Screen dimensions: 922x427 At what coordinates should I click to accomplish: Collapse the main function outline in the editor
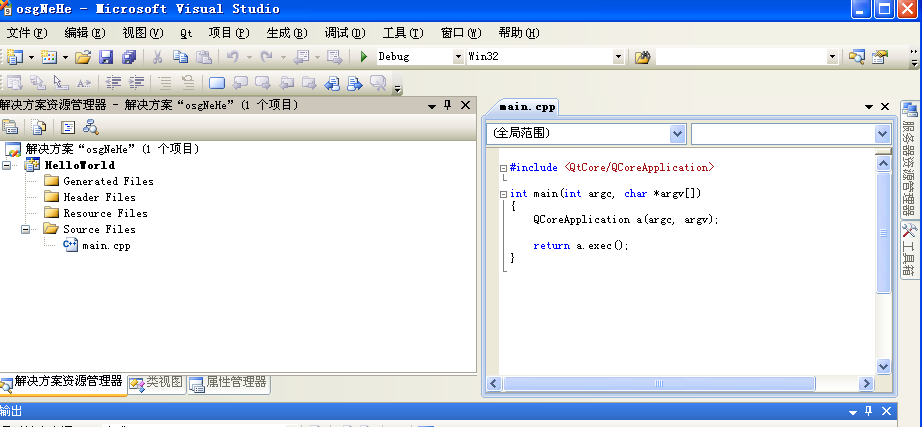coord(503,194)
